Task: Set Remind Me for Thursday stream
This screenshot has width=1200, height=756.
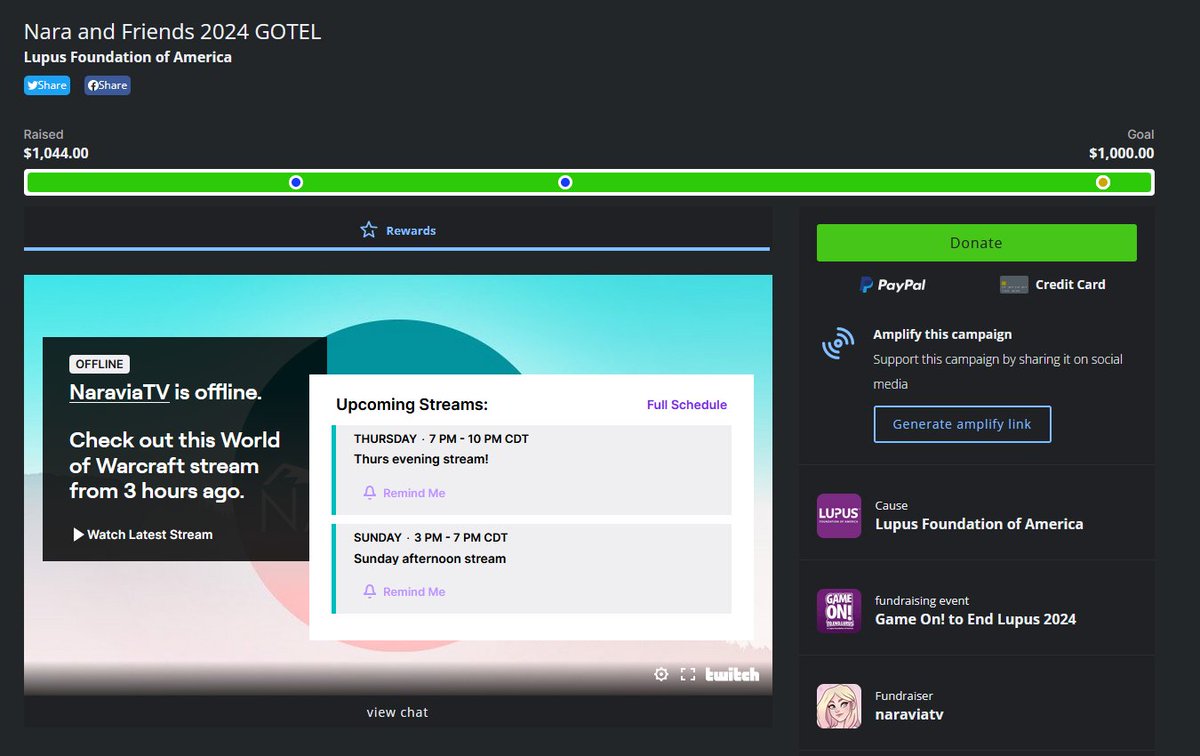Action: click(x=404, y=493)
